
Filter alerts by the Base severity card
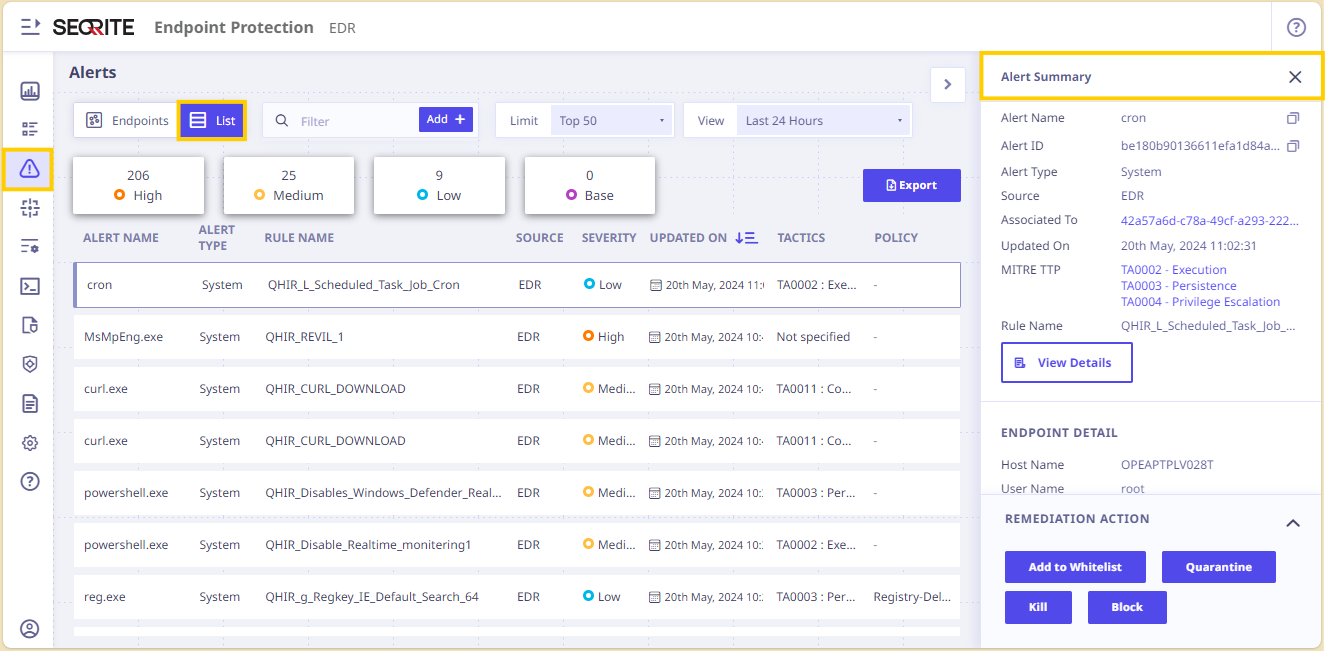590,185
